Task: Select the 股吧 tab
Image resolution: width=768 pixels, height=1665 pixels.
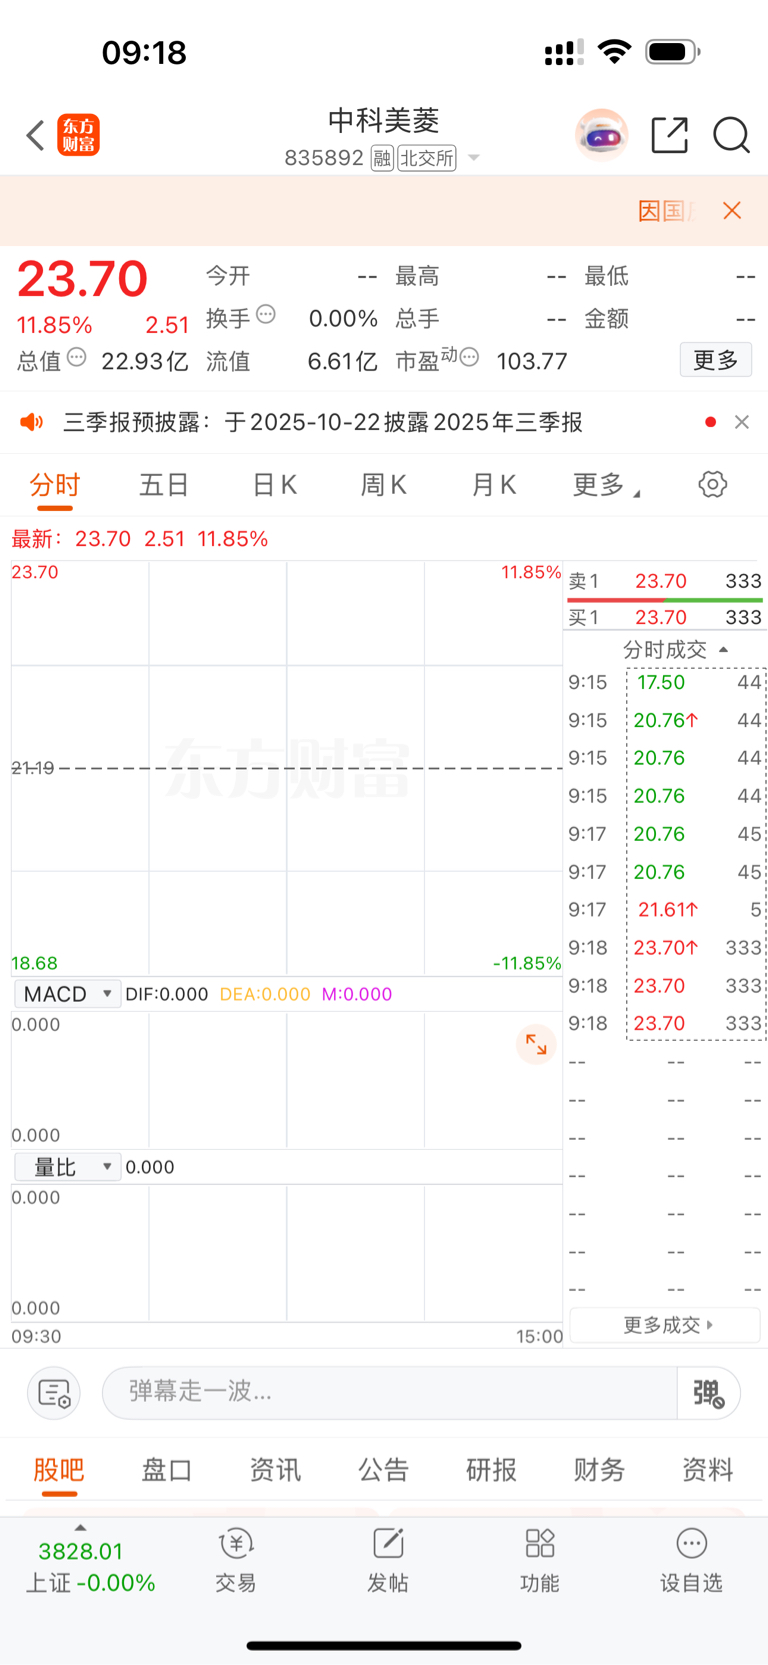Action: (x=59, y=1470)
